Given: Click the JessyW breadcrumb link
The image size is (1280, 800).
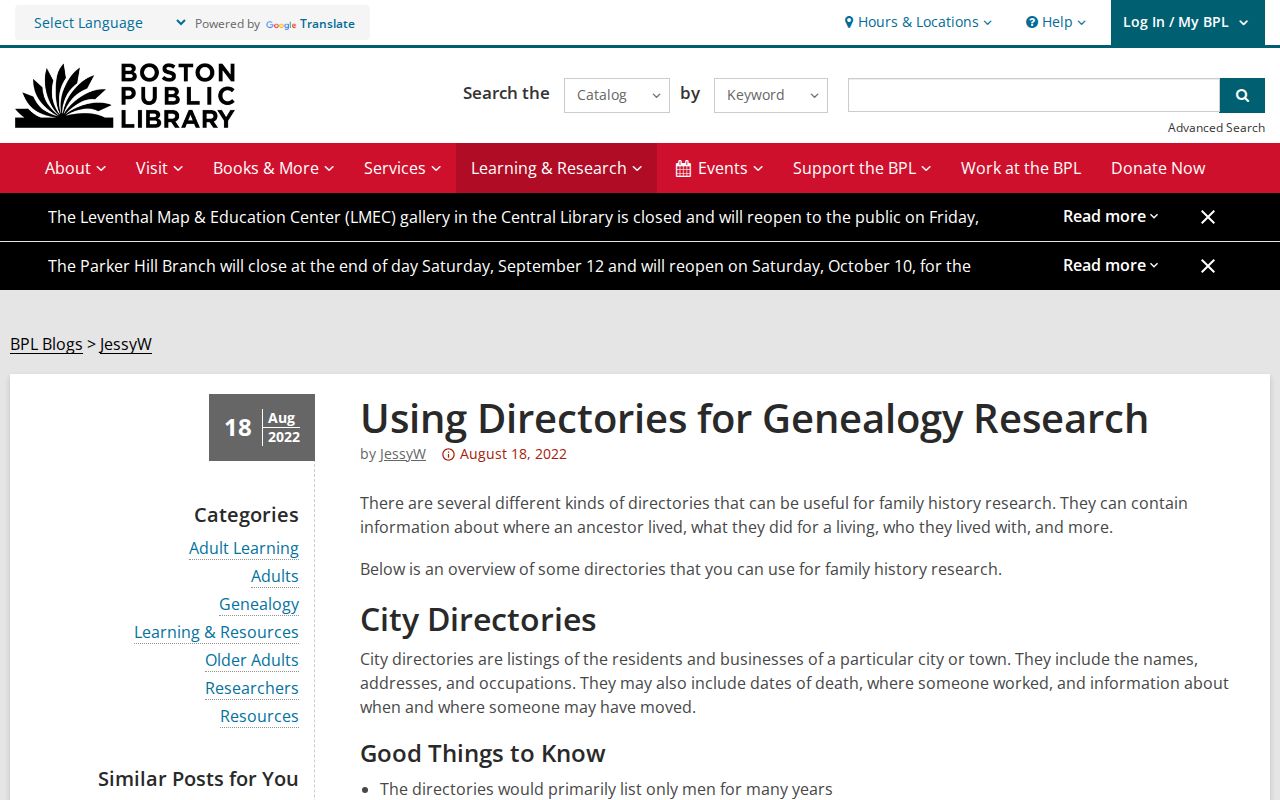Looking at the screenshot, I should (x=126, y=344).
